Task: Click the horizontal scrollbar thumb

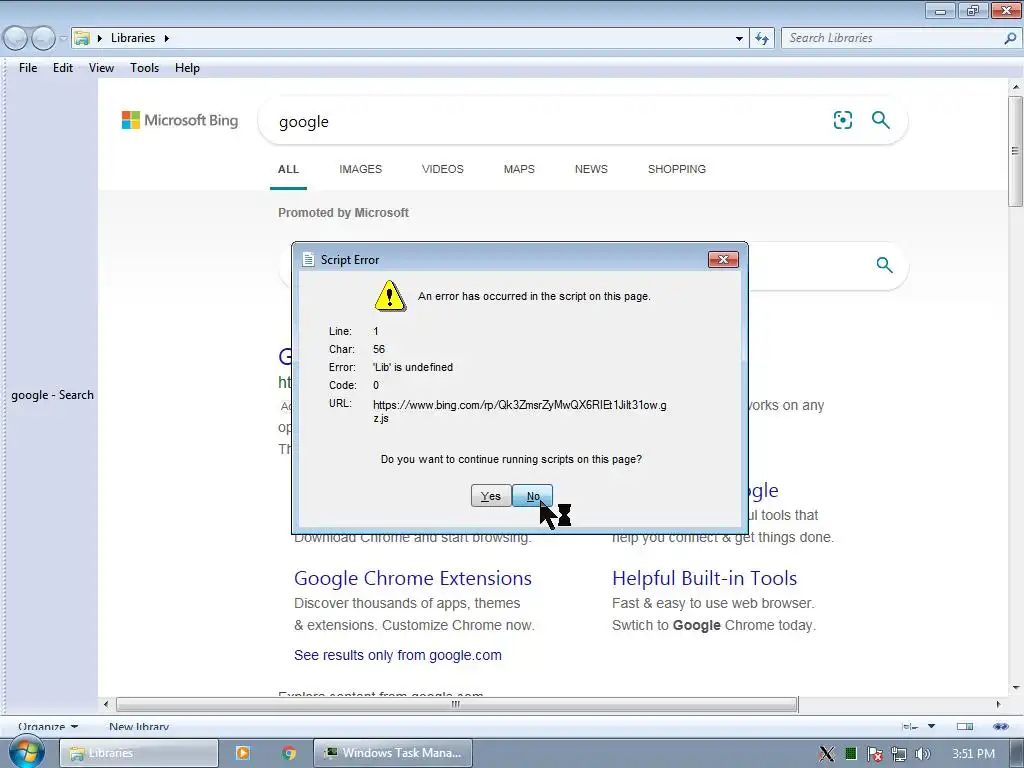Action: click(456, 704)
